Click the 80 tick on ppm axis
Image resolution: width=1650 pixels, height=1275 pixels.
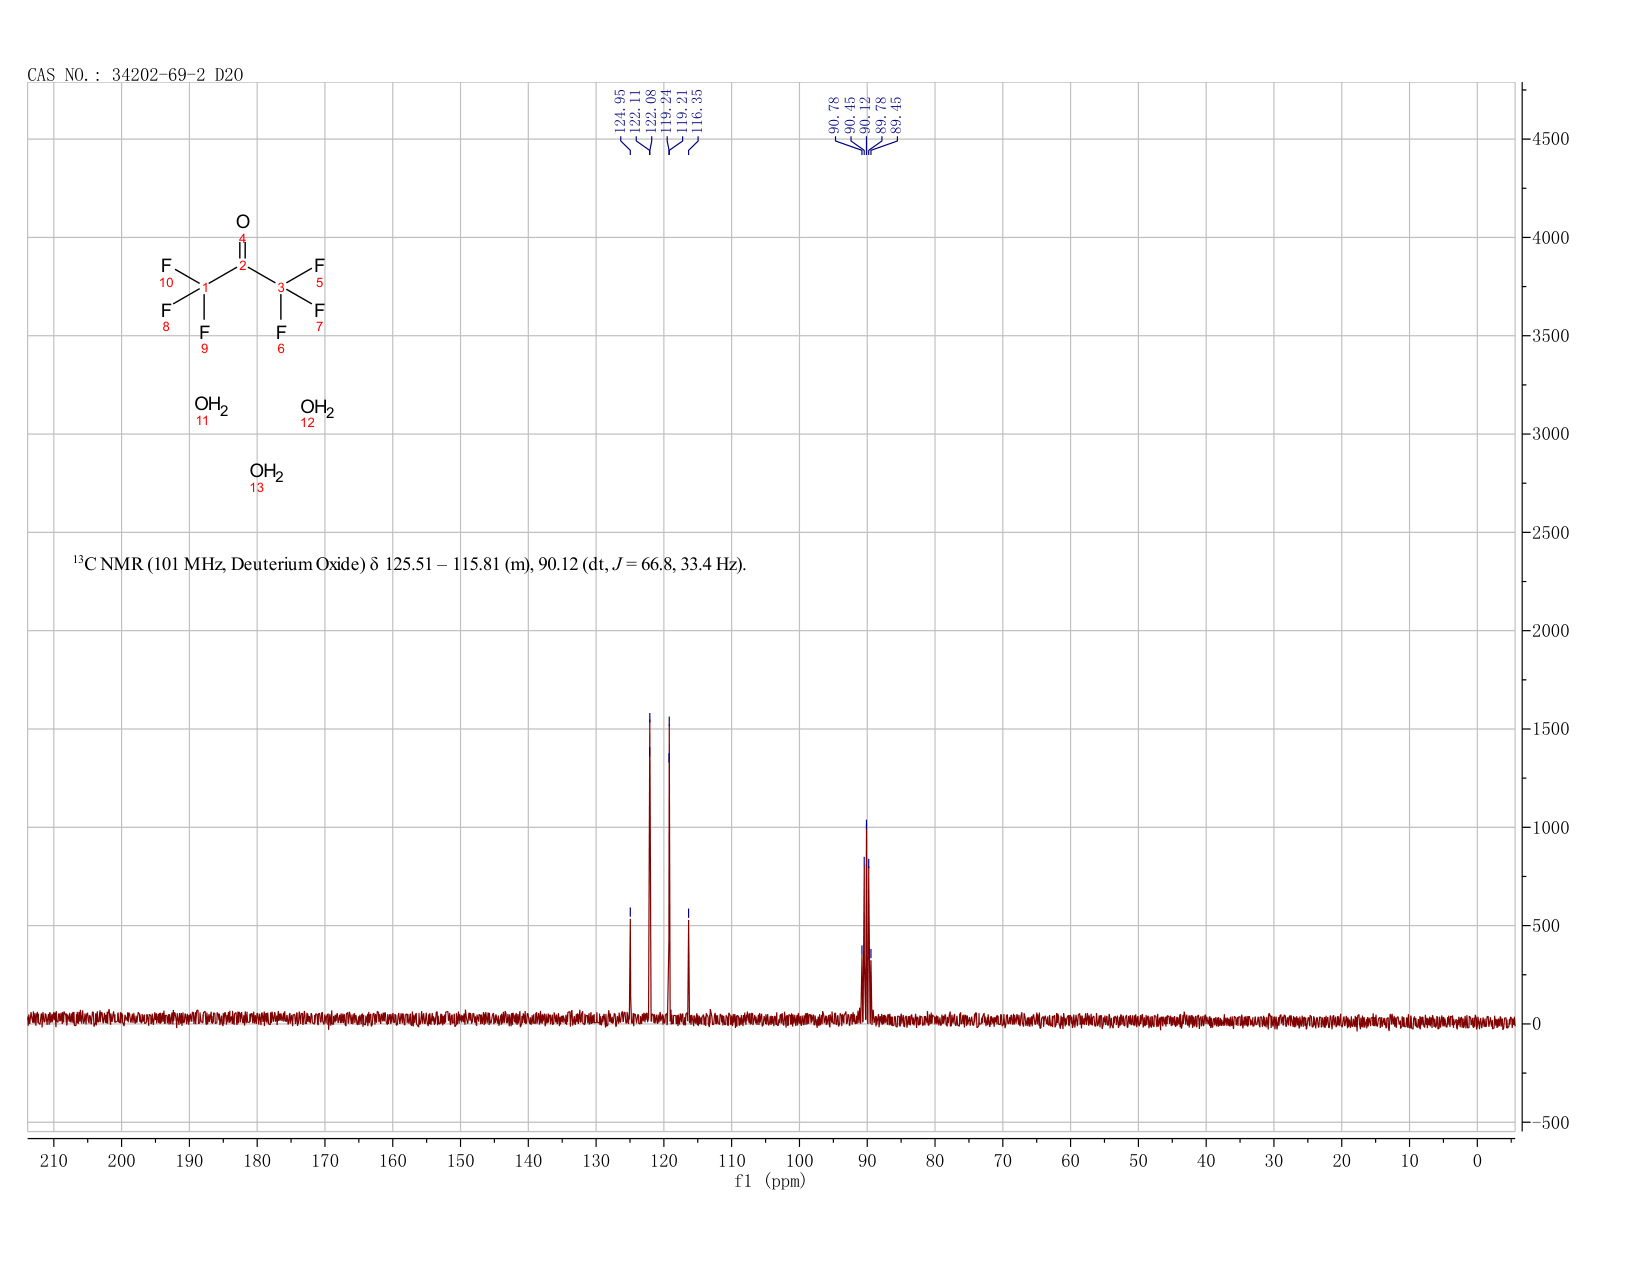[935, 1160]
